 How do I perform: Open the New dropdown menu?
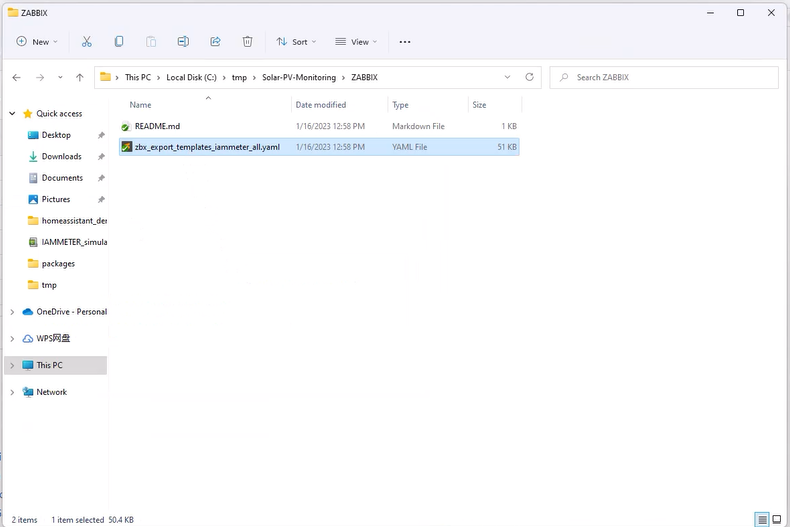pyautogui.click(x=37, y=42)
